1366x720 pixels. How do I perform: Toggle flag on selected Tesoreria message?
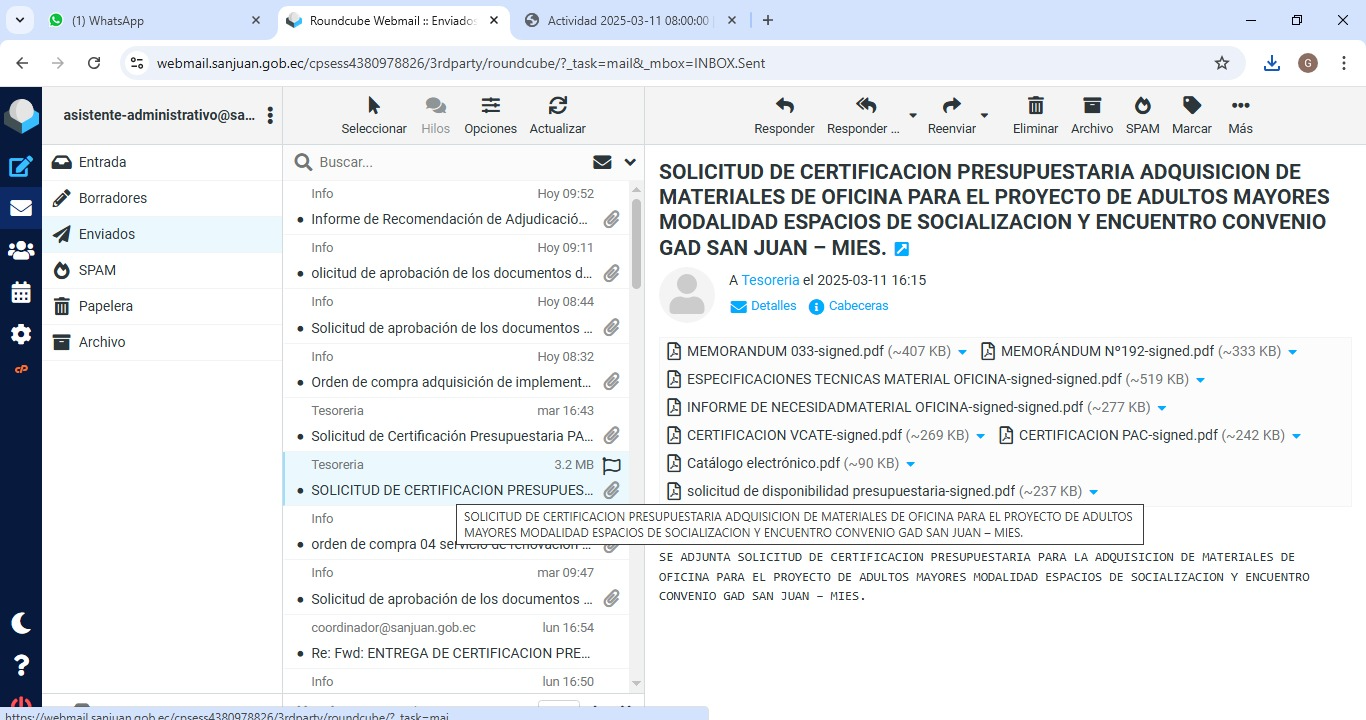click(x=612, y=465)
